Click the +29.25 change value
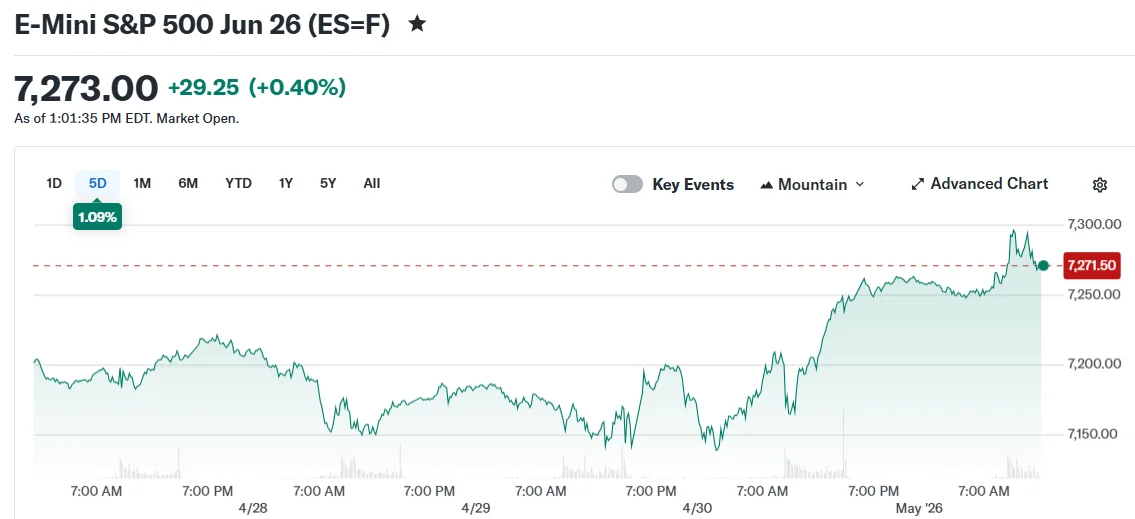 [x=203, y=88]
